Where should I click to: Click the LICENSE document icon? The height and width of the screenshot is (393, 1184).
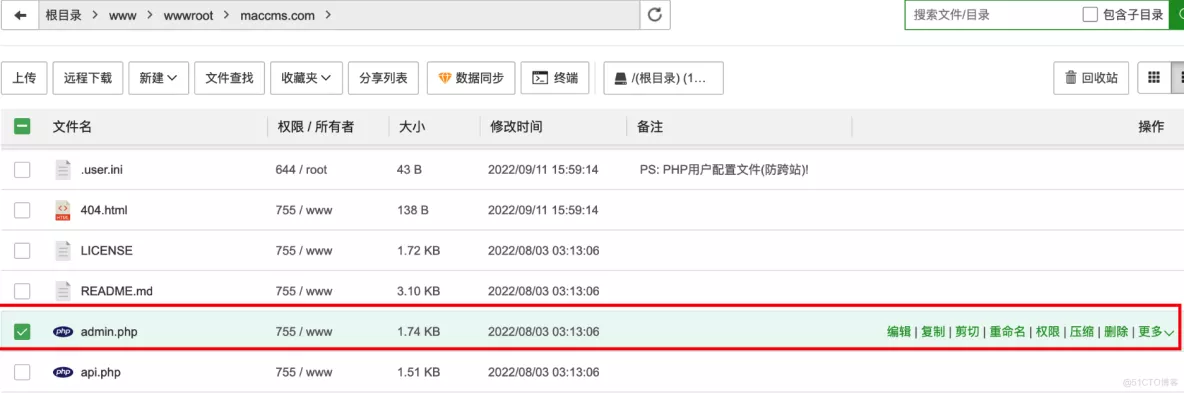(x=63, y=250)
